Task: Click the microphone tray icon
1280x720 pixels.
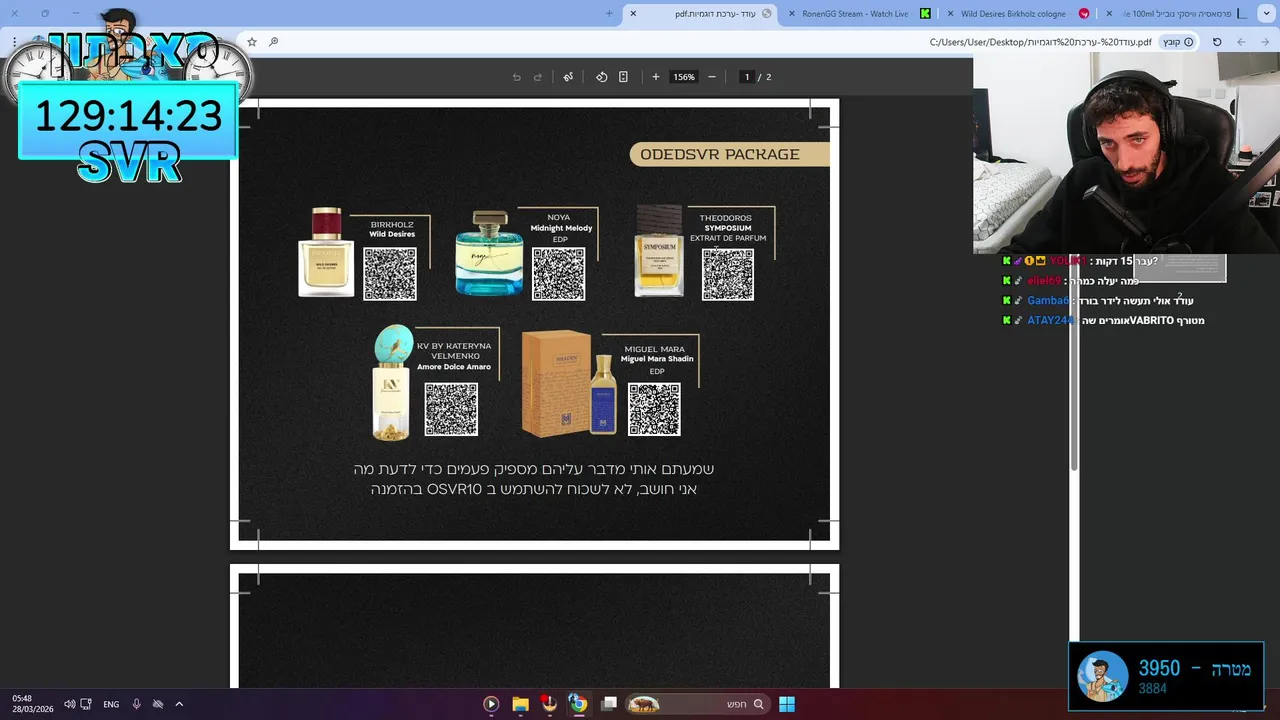Action: pos(136,704)
